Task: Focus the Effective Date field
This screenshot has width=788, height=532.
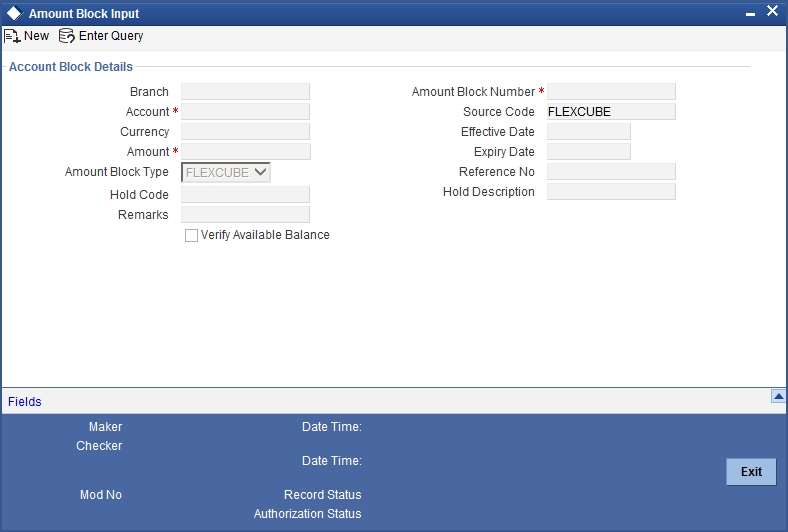Action: click(x=588, y=132)
